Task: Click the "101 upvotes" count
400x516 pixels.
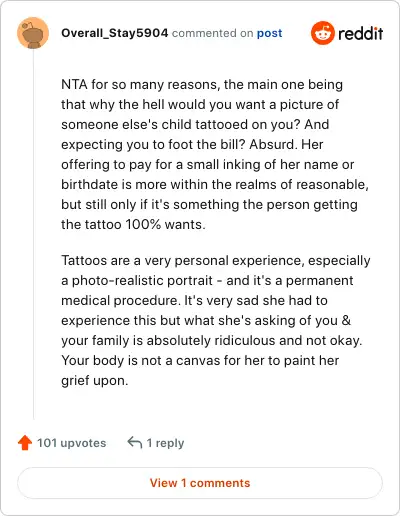Action: click(71, 443)
